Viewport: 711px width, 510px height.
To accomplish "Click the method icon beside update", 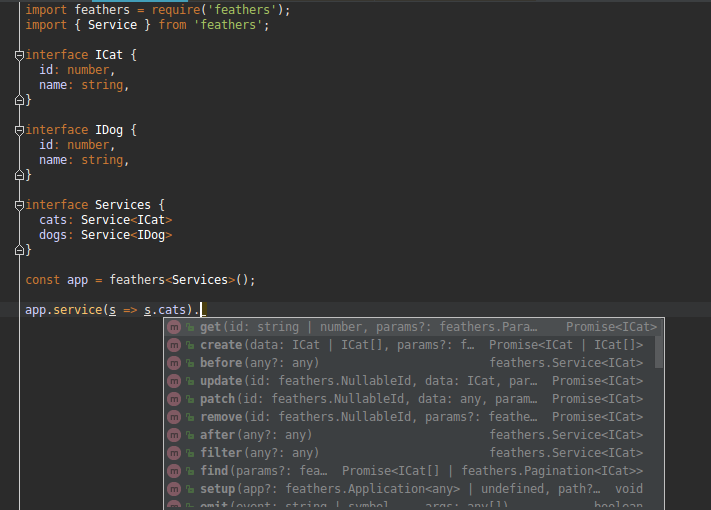I will tap(174, 381).
